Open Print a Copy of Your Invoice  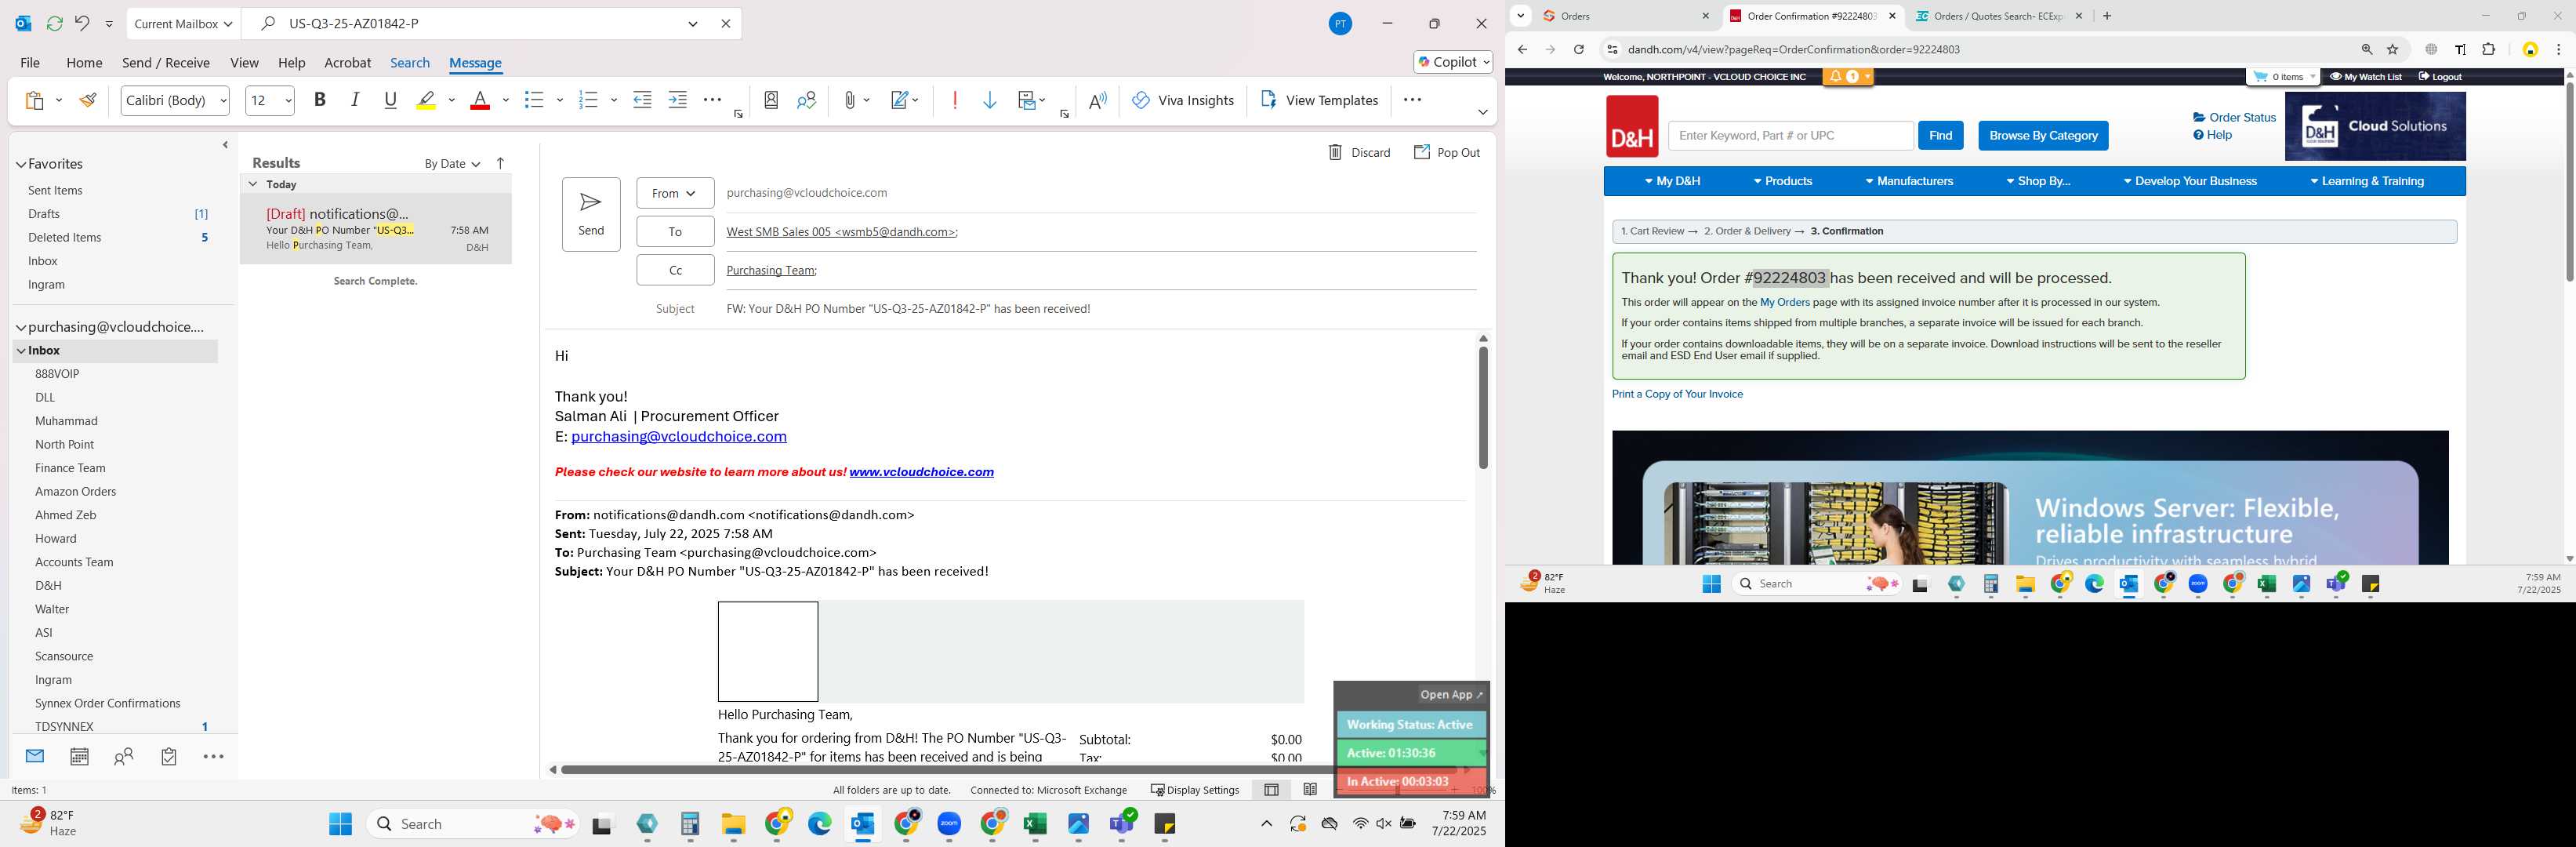(x=1677, y=394)
